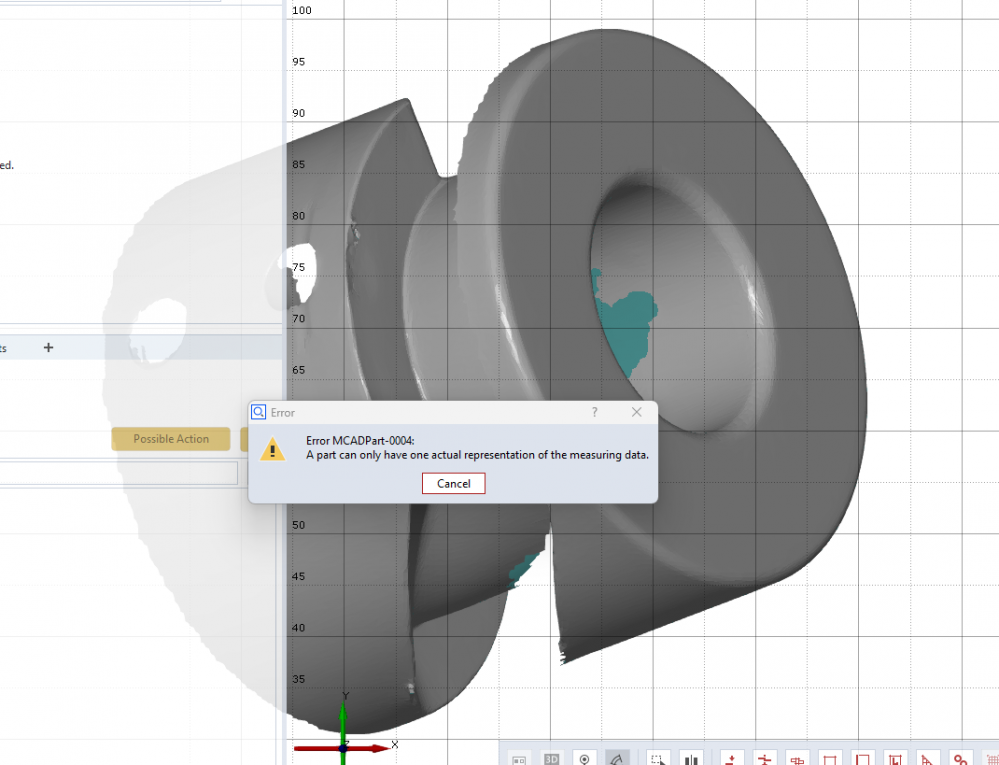The image size is (999, 765).
Task: Click the vertical bars toolbar icon
Action: (x=691, y=759)
